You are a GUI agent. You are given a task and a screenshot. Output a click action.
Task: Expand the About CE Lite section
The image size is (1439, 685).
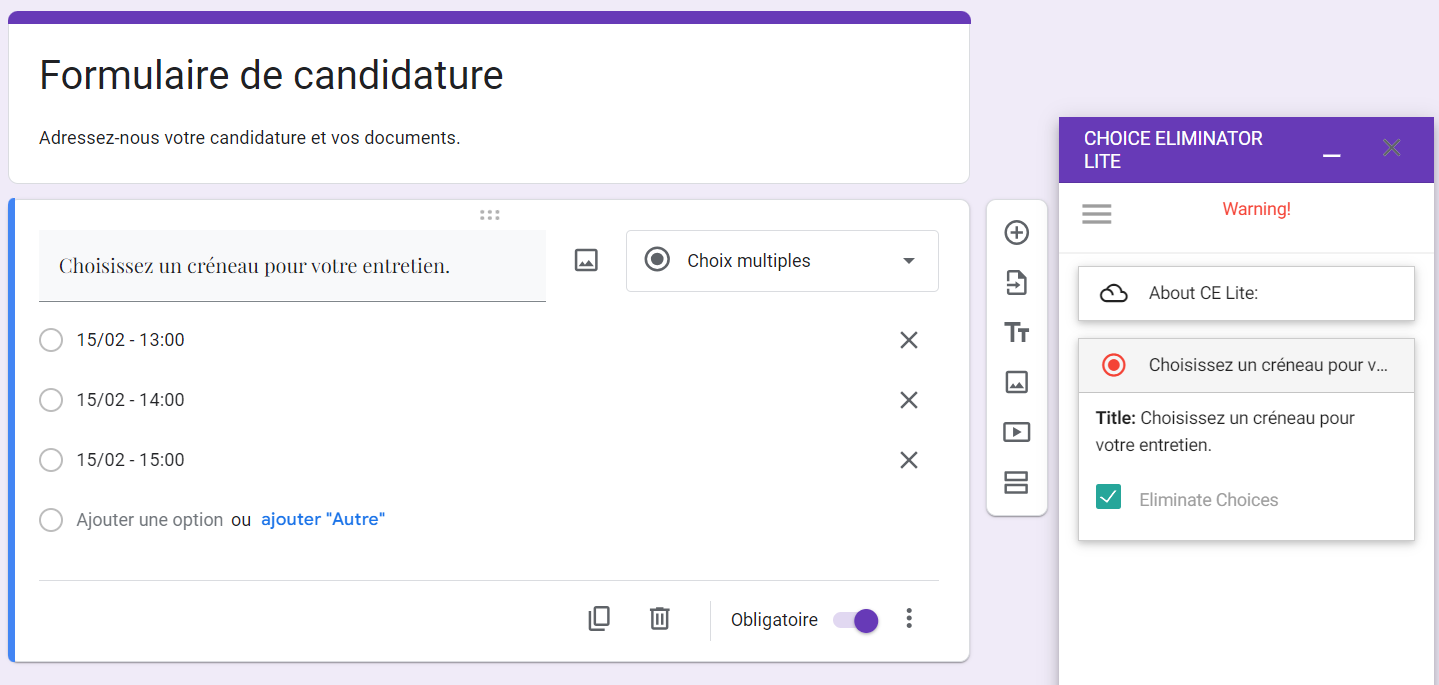click(x=1246, y=293)
